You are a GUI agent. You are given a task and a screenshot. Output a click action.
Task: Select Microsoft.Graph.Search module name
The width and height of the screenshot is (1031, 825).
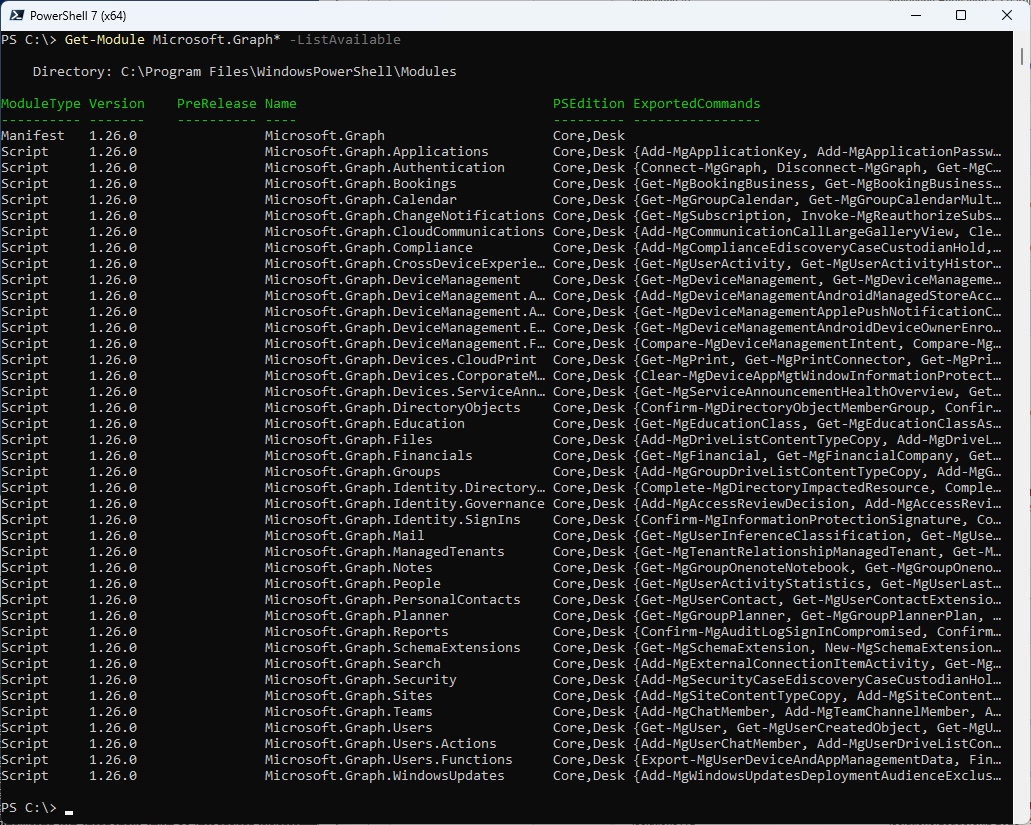[x=352, y=663]
